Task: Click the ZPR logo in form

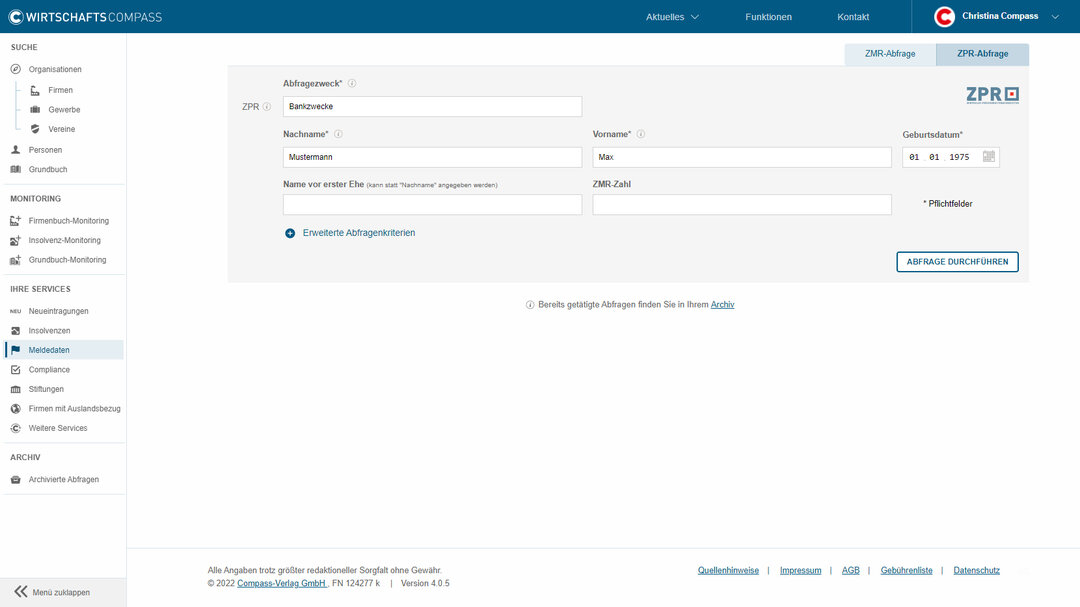Action: pos(993,94)
